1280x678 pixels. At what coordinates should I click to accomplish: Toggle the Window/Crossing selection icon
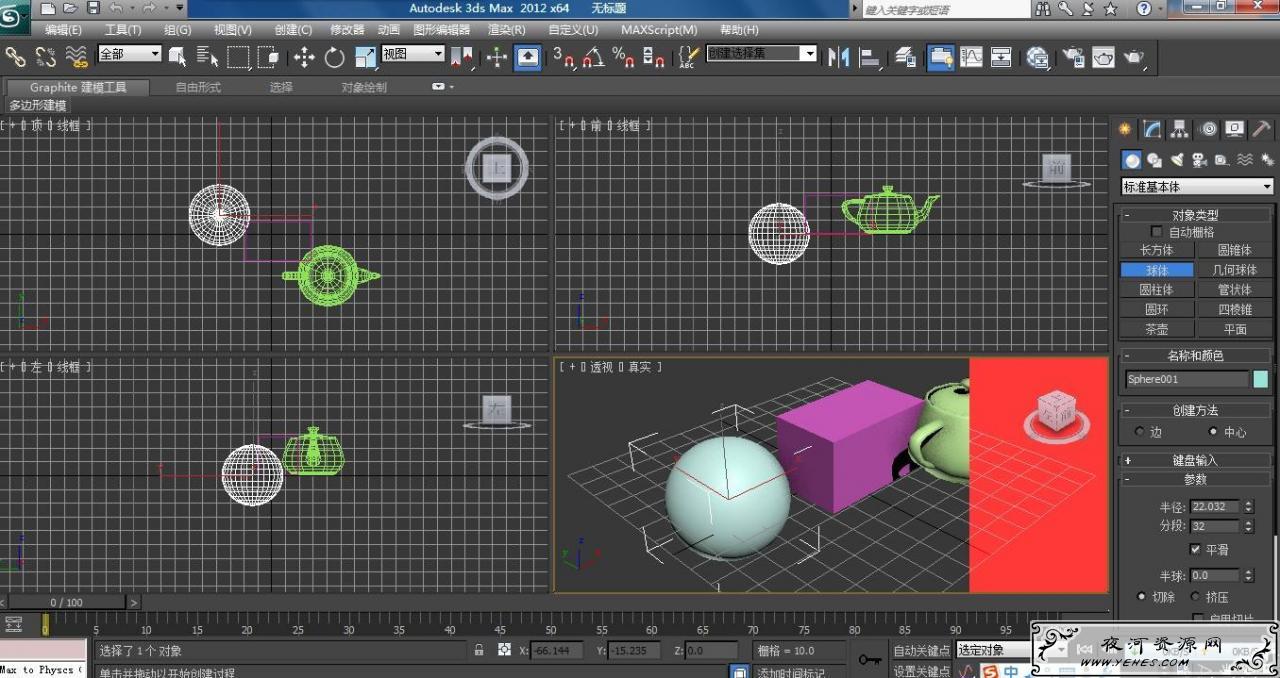click(268, 57)
